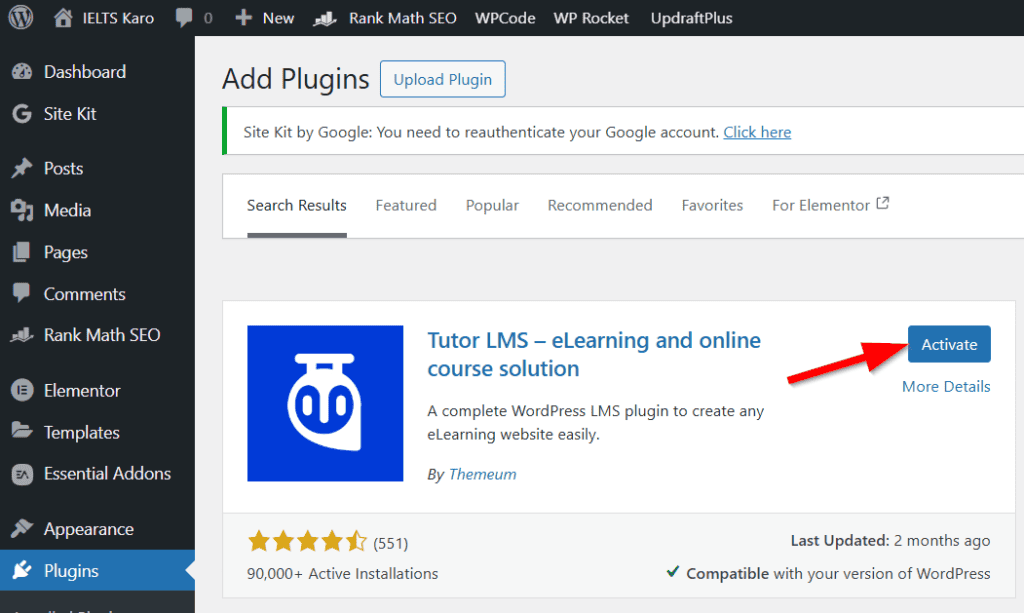Click the 'Click here' reauthenticate link
The image size is (1024, 613).
757,132
